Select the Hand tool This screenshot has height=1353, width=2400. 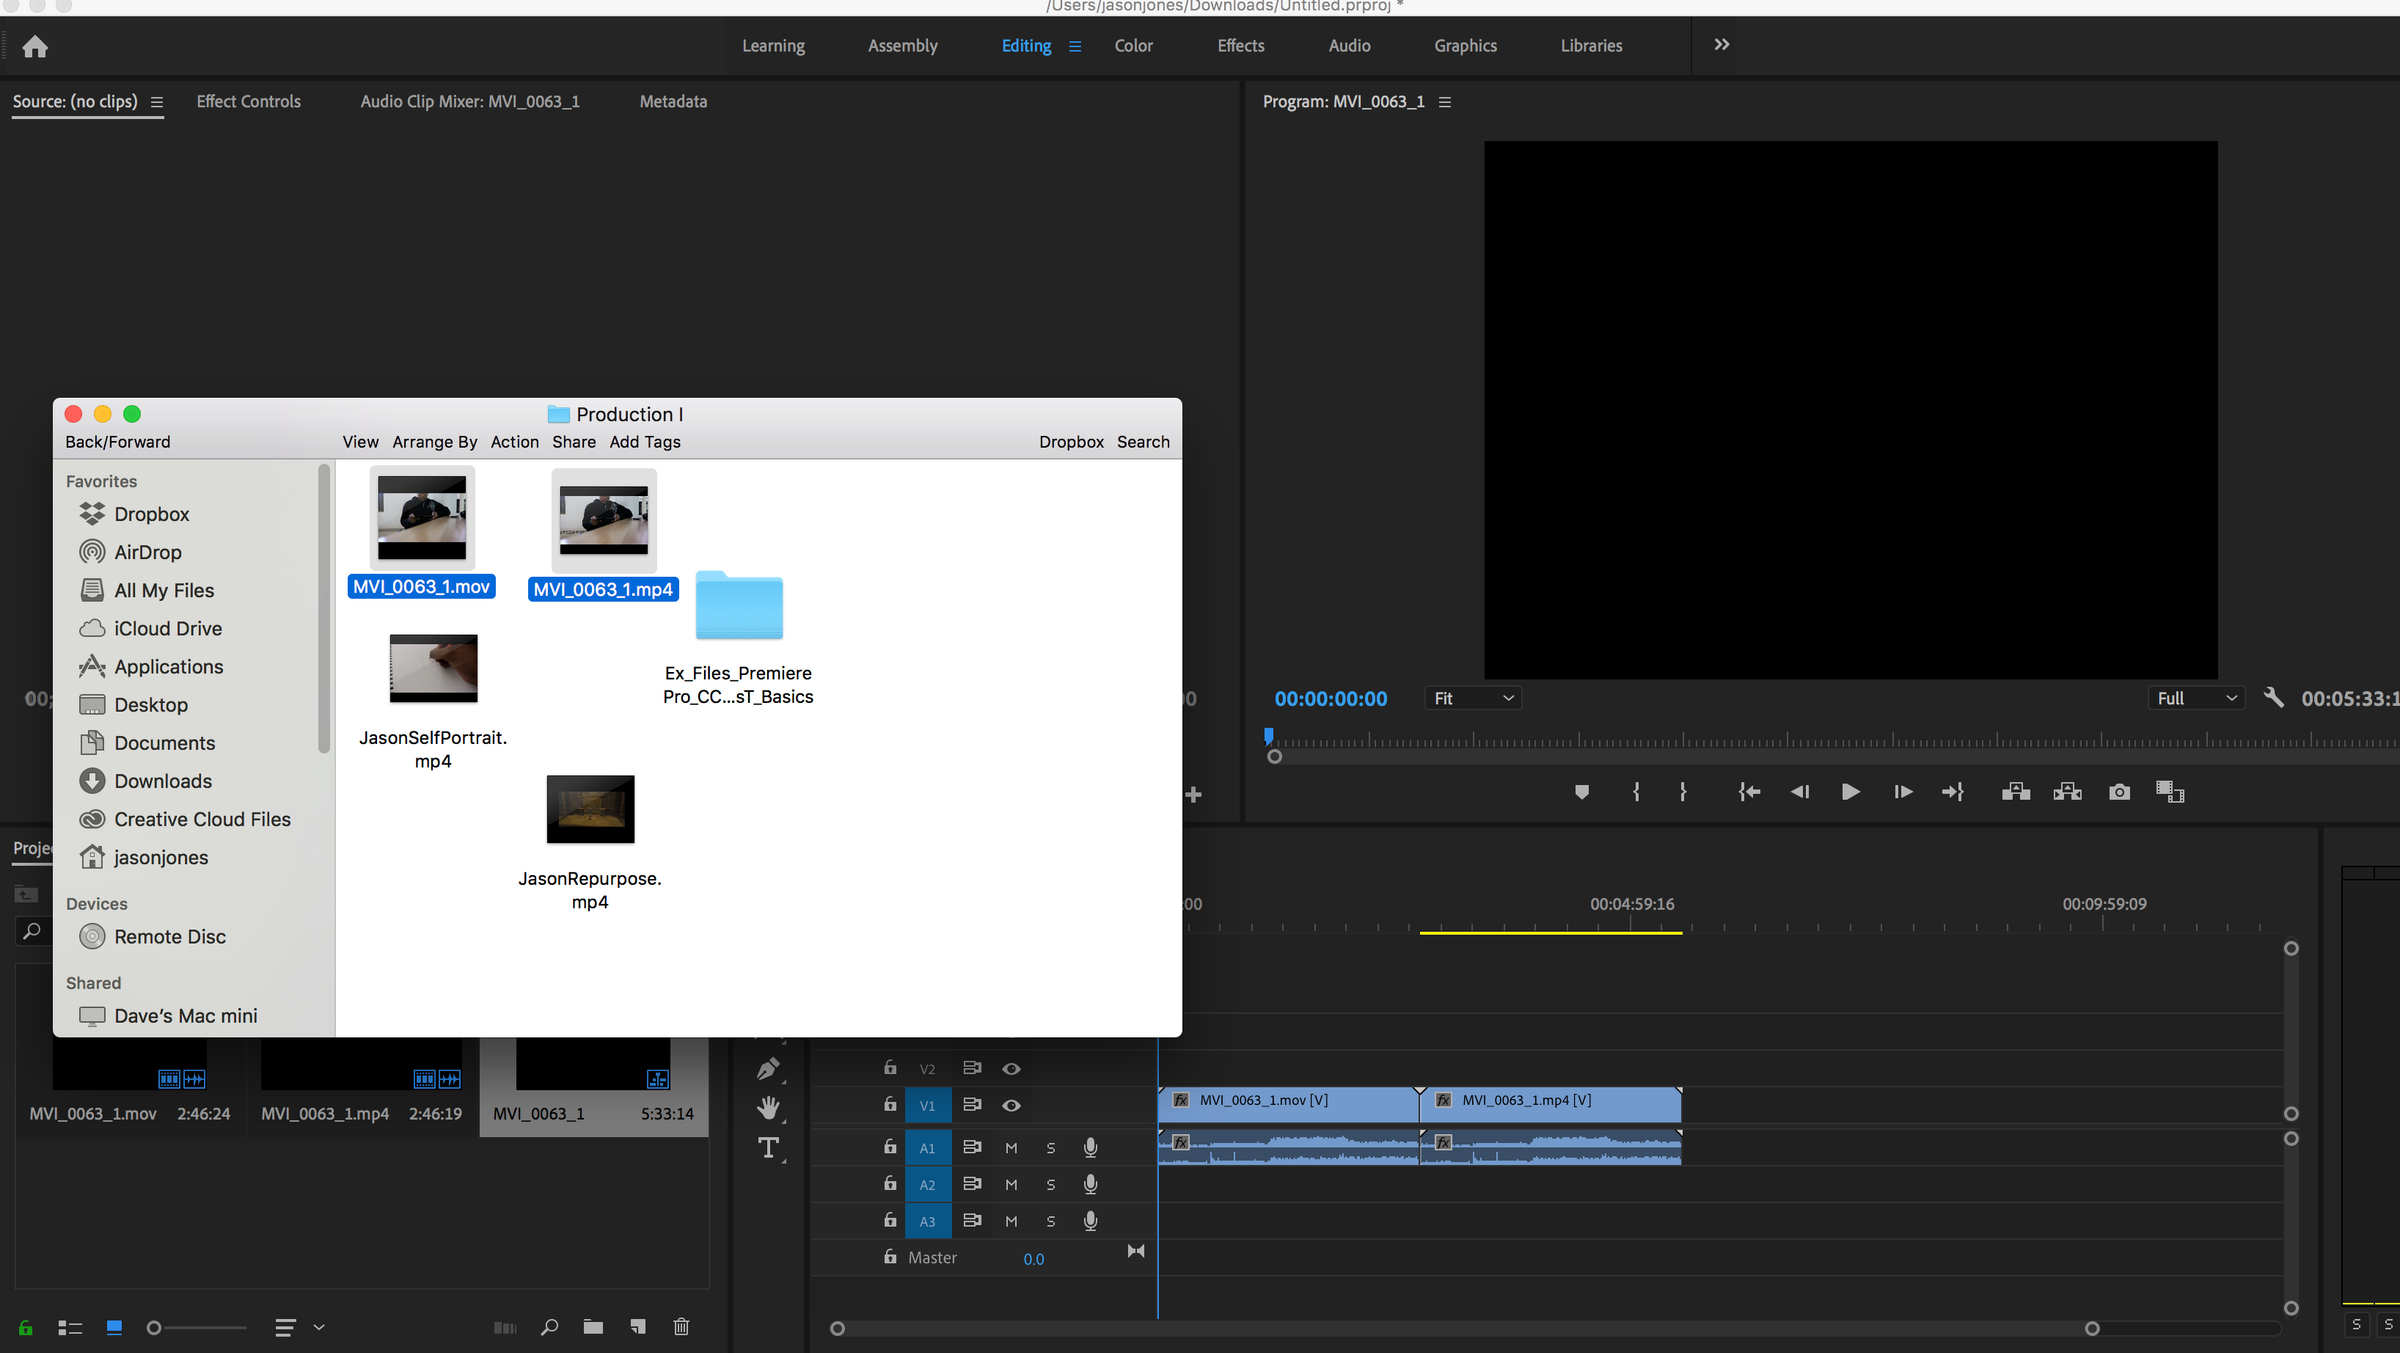click(768, 1107)
